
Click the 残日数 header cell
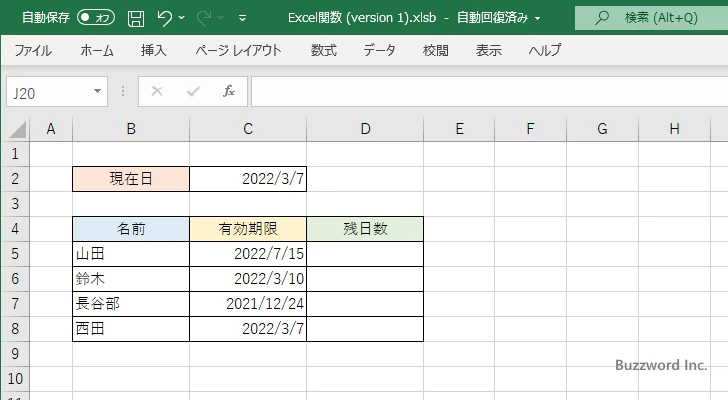tap(365, 229)
